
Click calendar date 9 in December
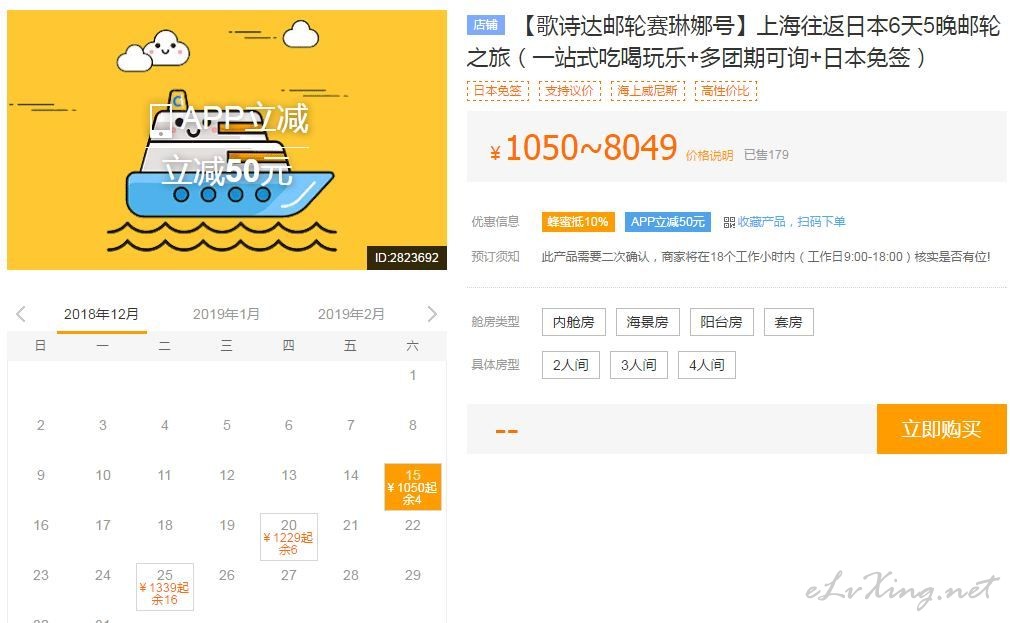point(41,475)
